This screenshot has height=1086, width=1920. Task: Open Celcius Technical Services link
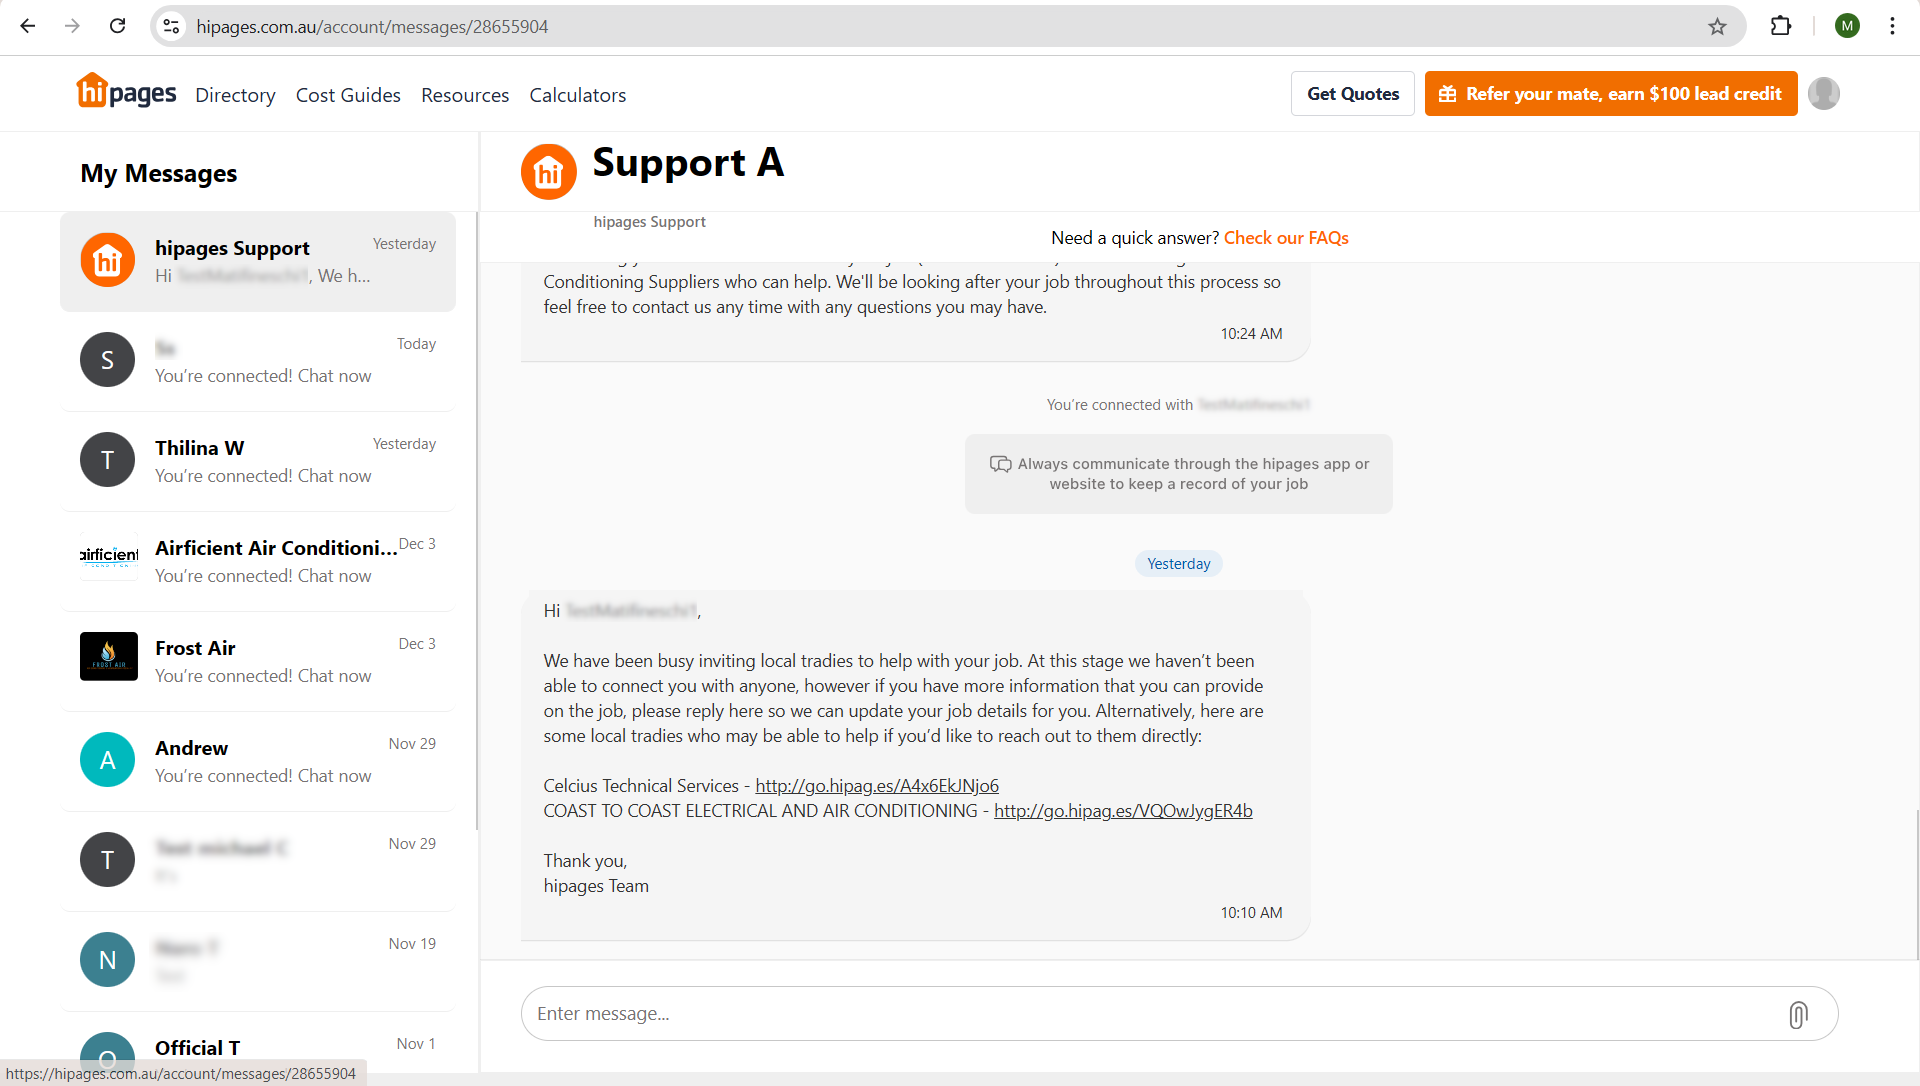click(x=876, y=786)
